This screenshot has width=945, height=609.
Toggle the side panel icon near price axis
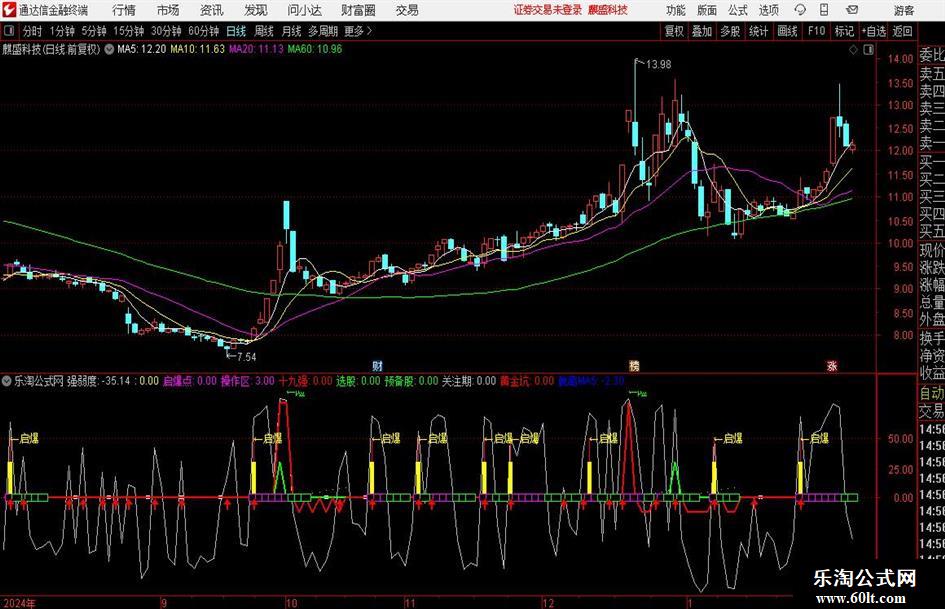coord(868,50)
